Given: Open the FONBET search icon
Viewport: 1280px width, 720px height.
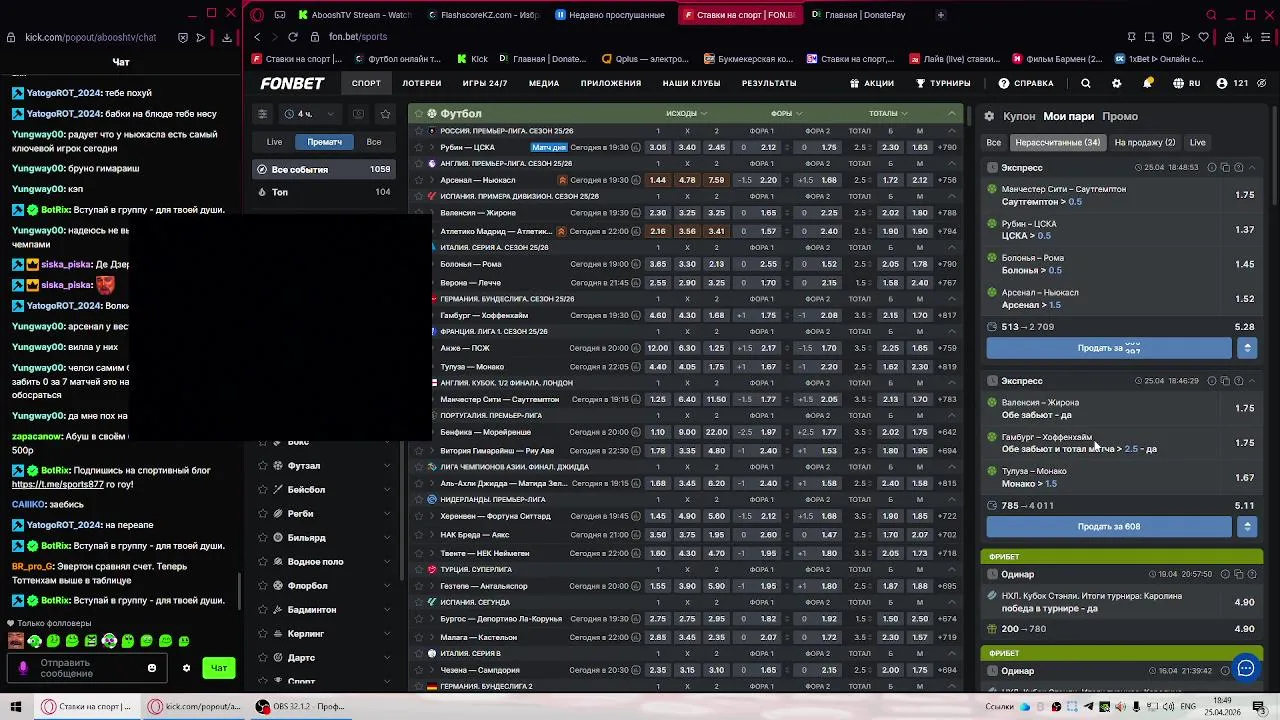Looking at the screenshot, I should coord(1086,83).
